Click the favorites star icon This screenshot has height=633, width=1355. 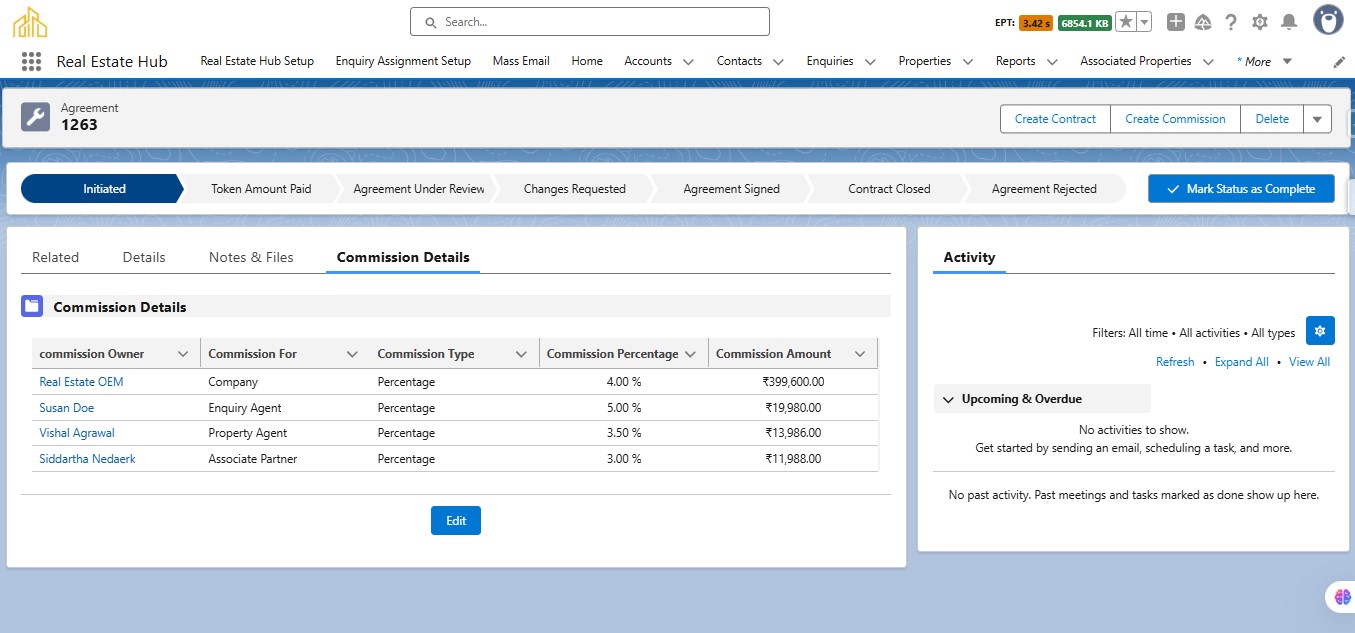point(1125,22)
